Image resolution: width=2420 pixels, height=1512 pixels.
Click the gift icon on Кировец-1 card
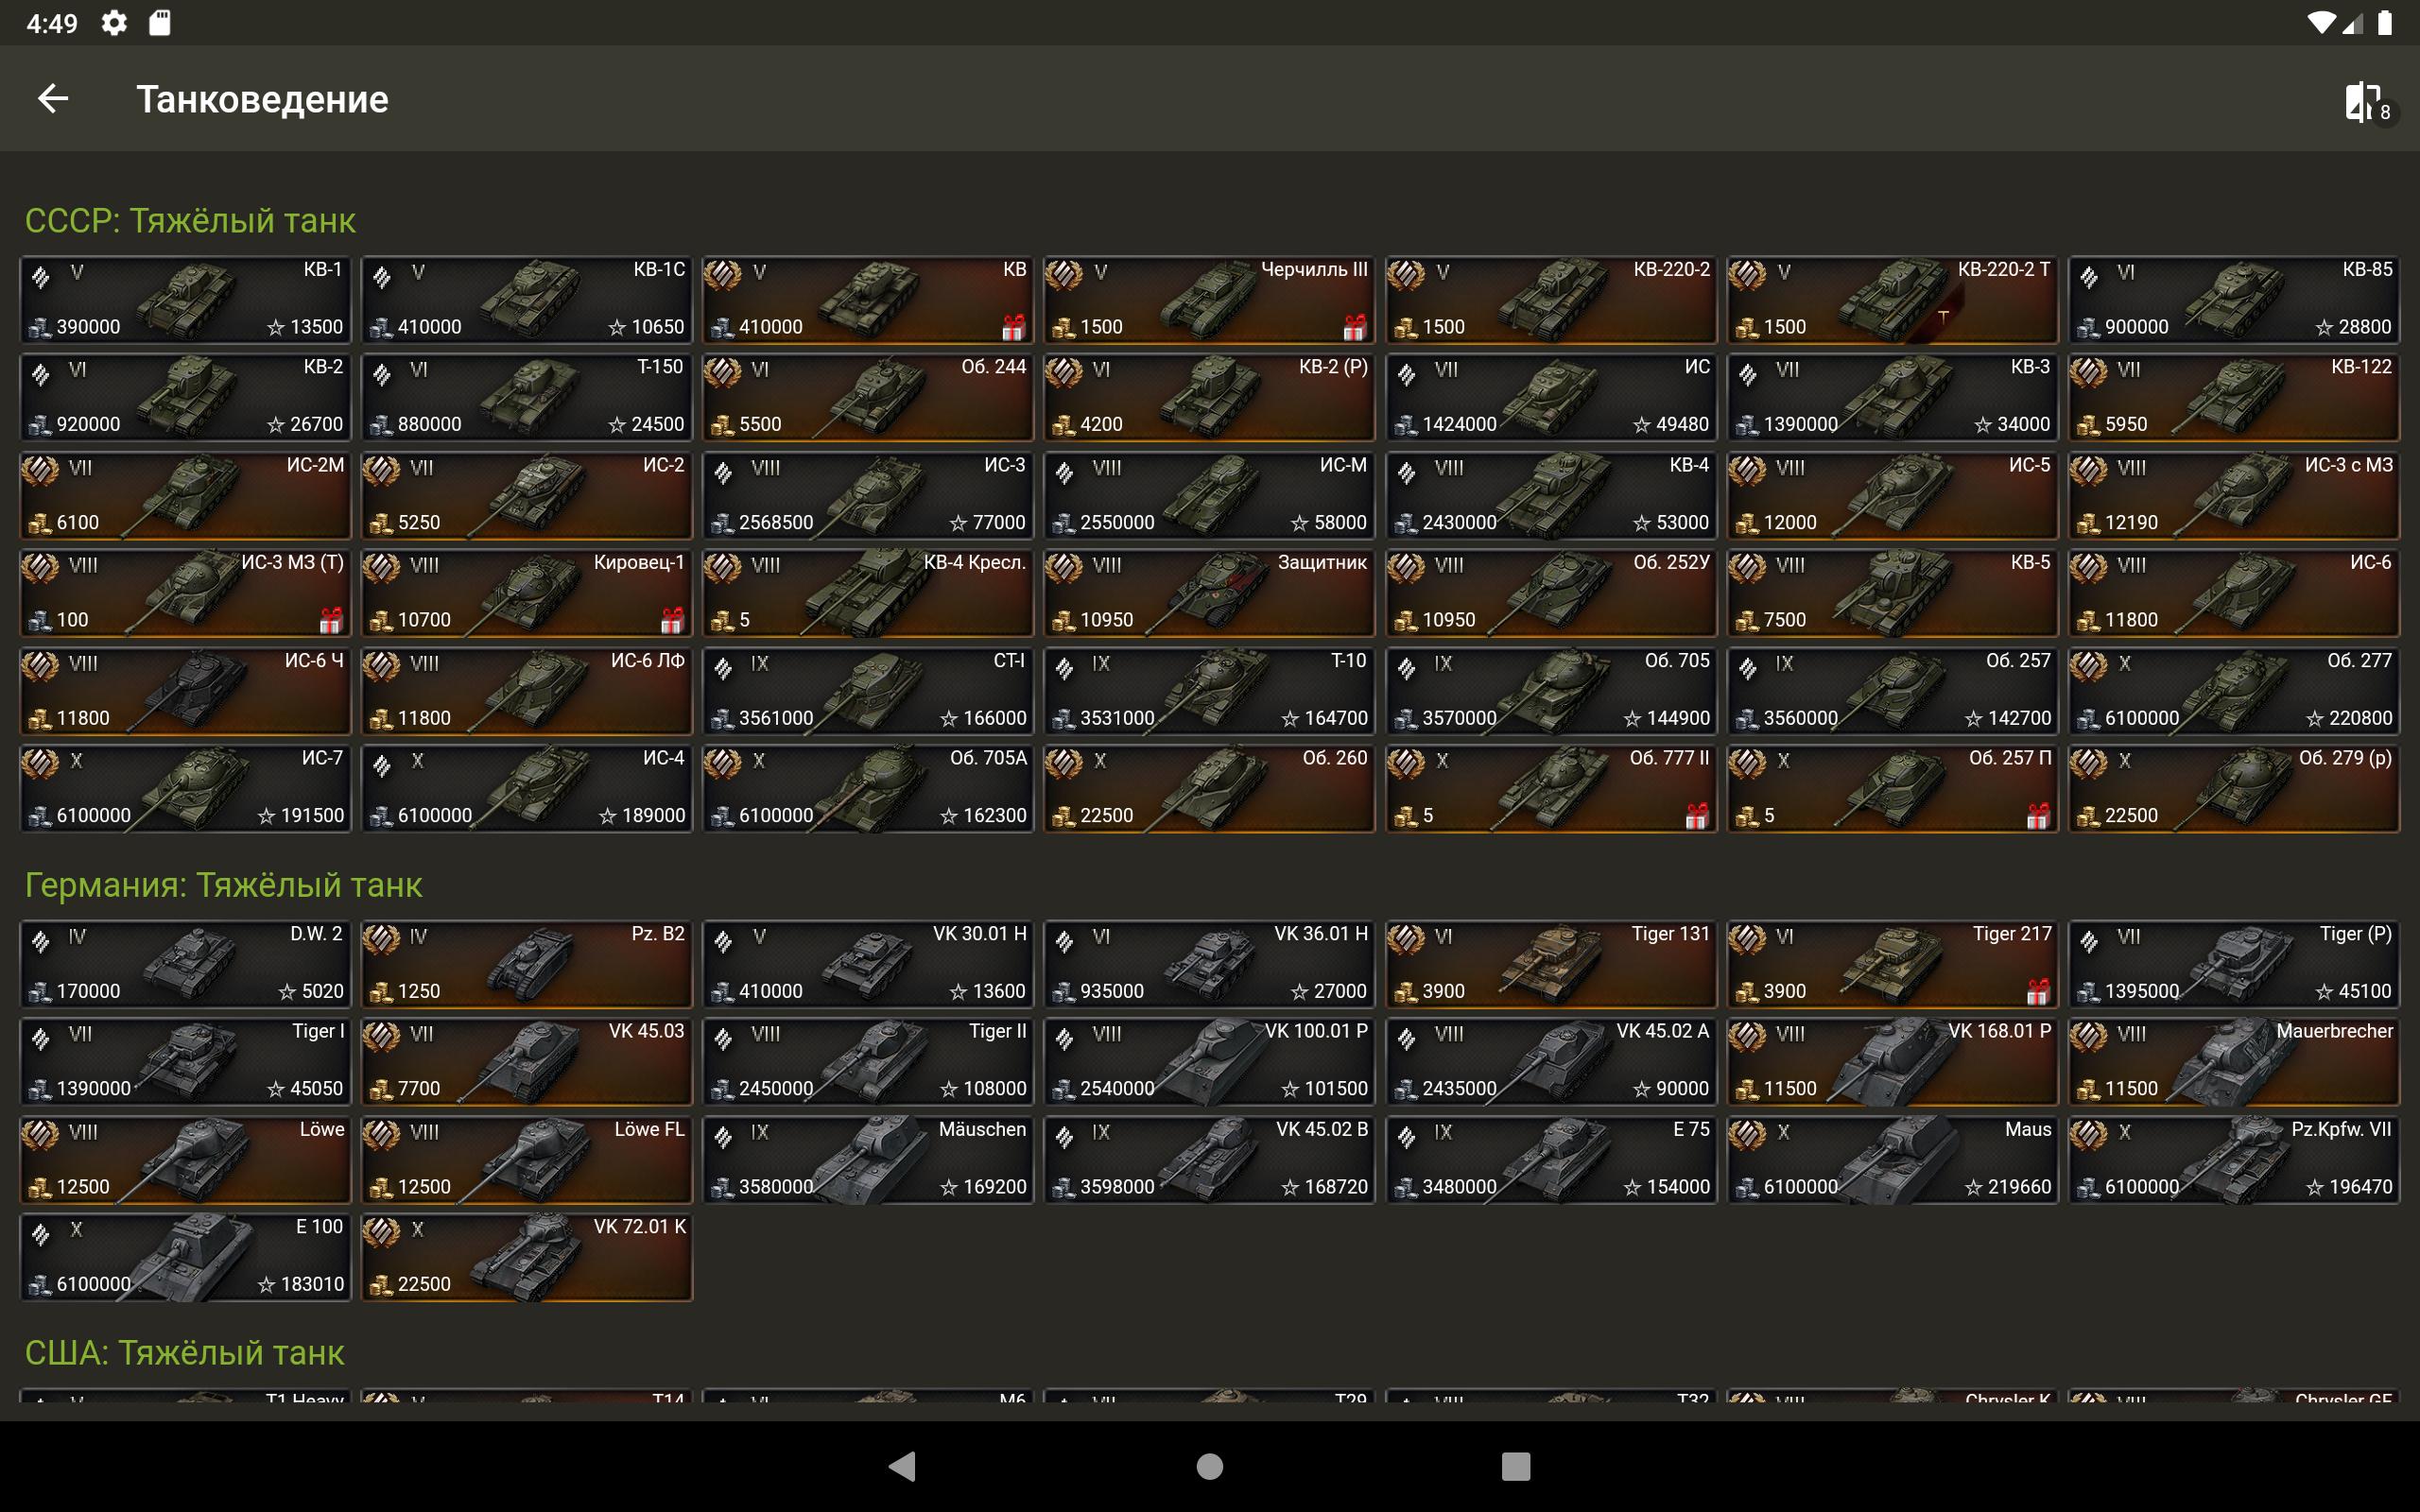pyautogui.click(x=672, y=620)
